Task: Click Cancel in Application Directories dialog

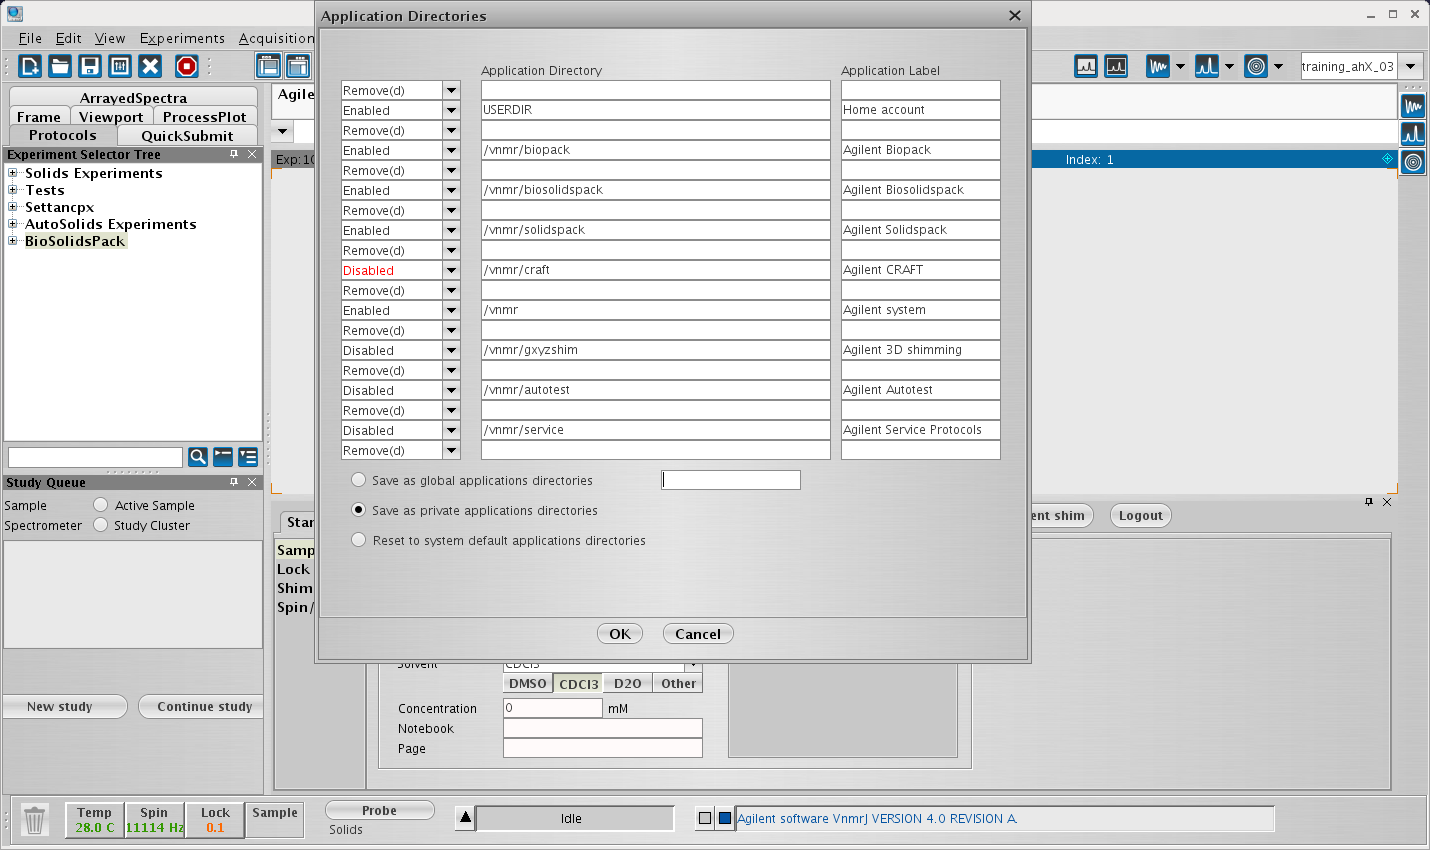Action: tap(697, 634)
